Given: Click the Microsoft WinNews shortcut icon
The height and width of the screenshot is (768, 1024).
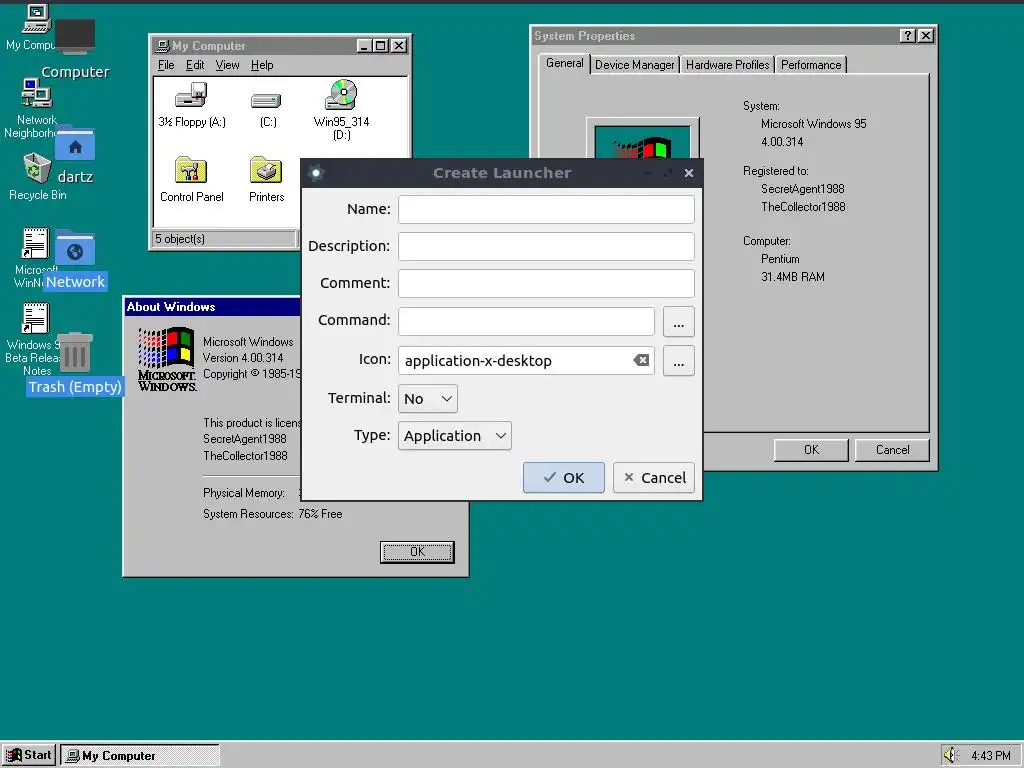Looking at the screenshot, I should pyautogui.click(x=35, y=243).
